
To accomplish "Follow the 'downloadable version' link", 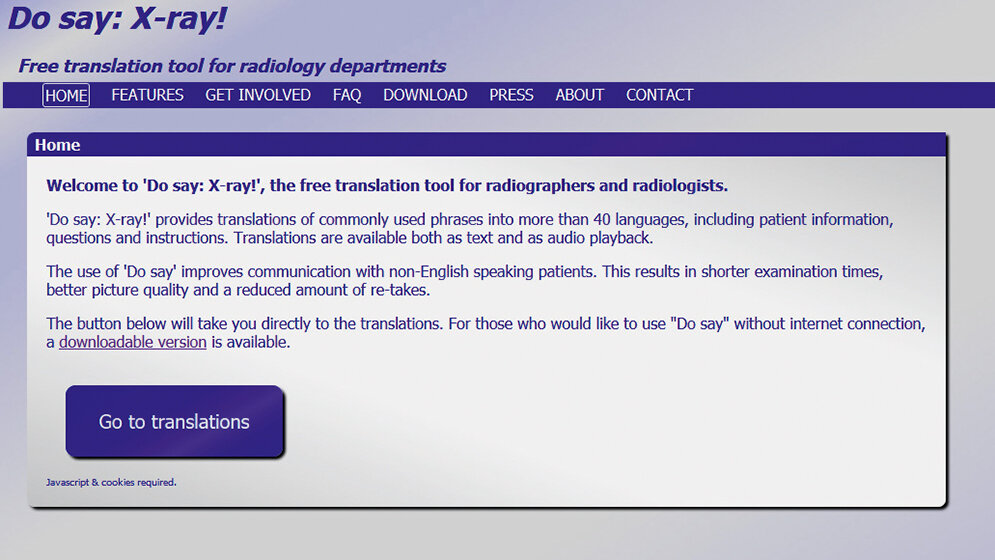I will (x=133, y=342).
